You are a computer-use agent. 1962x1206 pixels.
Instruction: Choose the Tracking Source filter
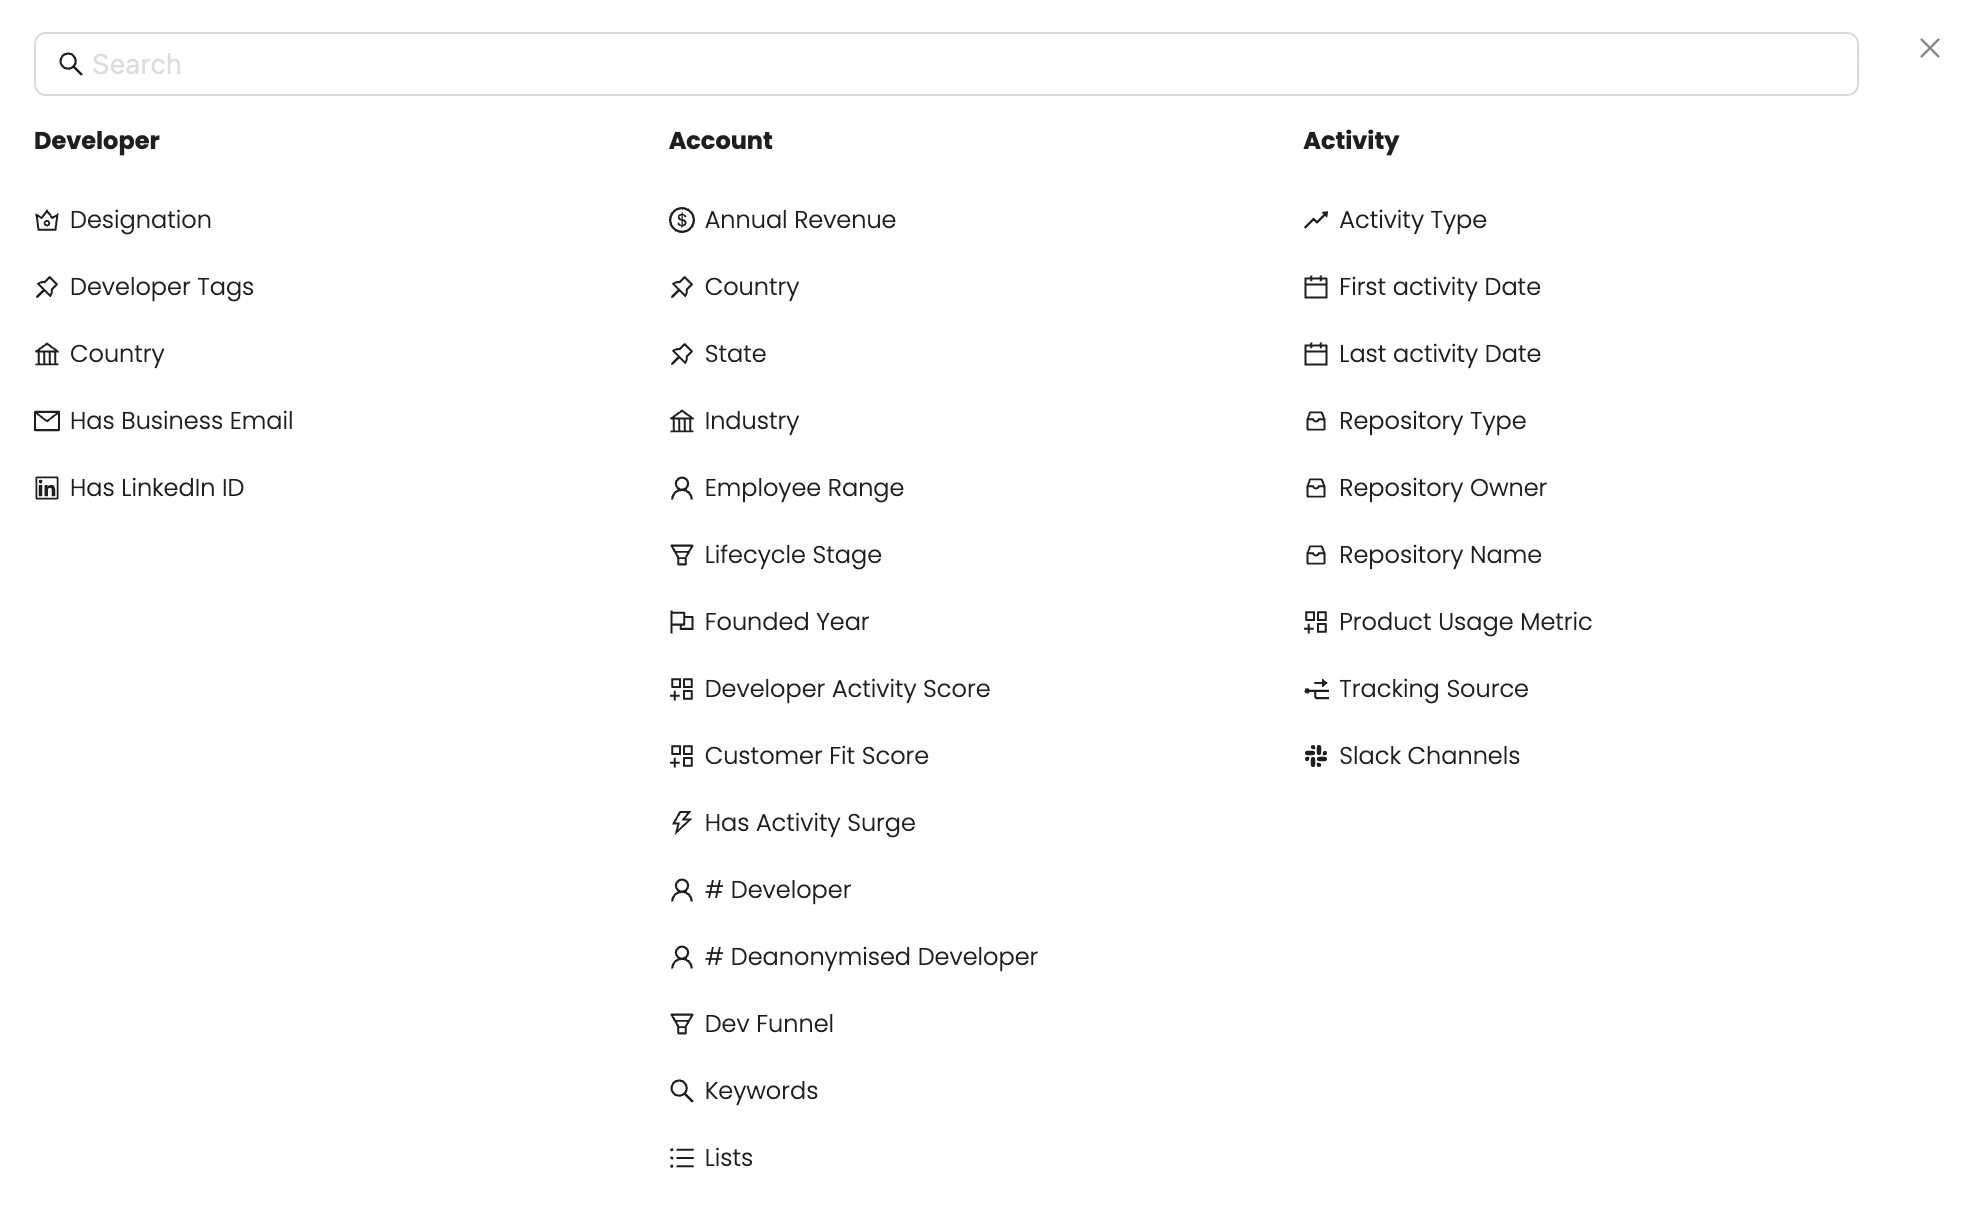pyautogui.click(x=1433, y=689)
